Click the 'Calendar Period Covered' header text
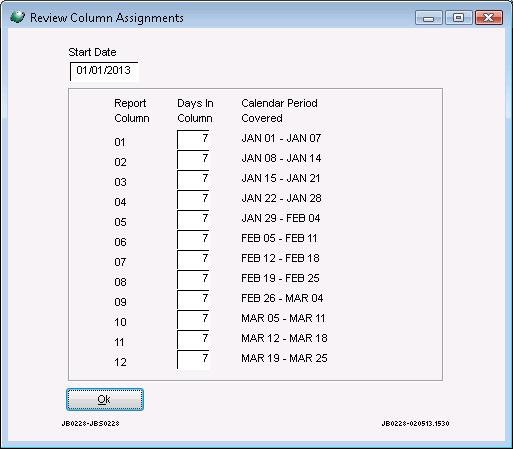Screen dimensions: 513x449 [x=279, y=111]
